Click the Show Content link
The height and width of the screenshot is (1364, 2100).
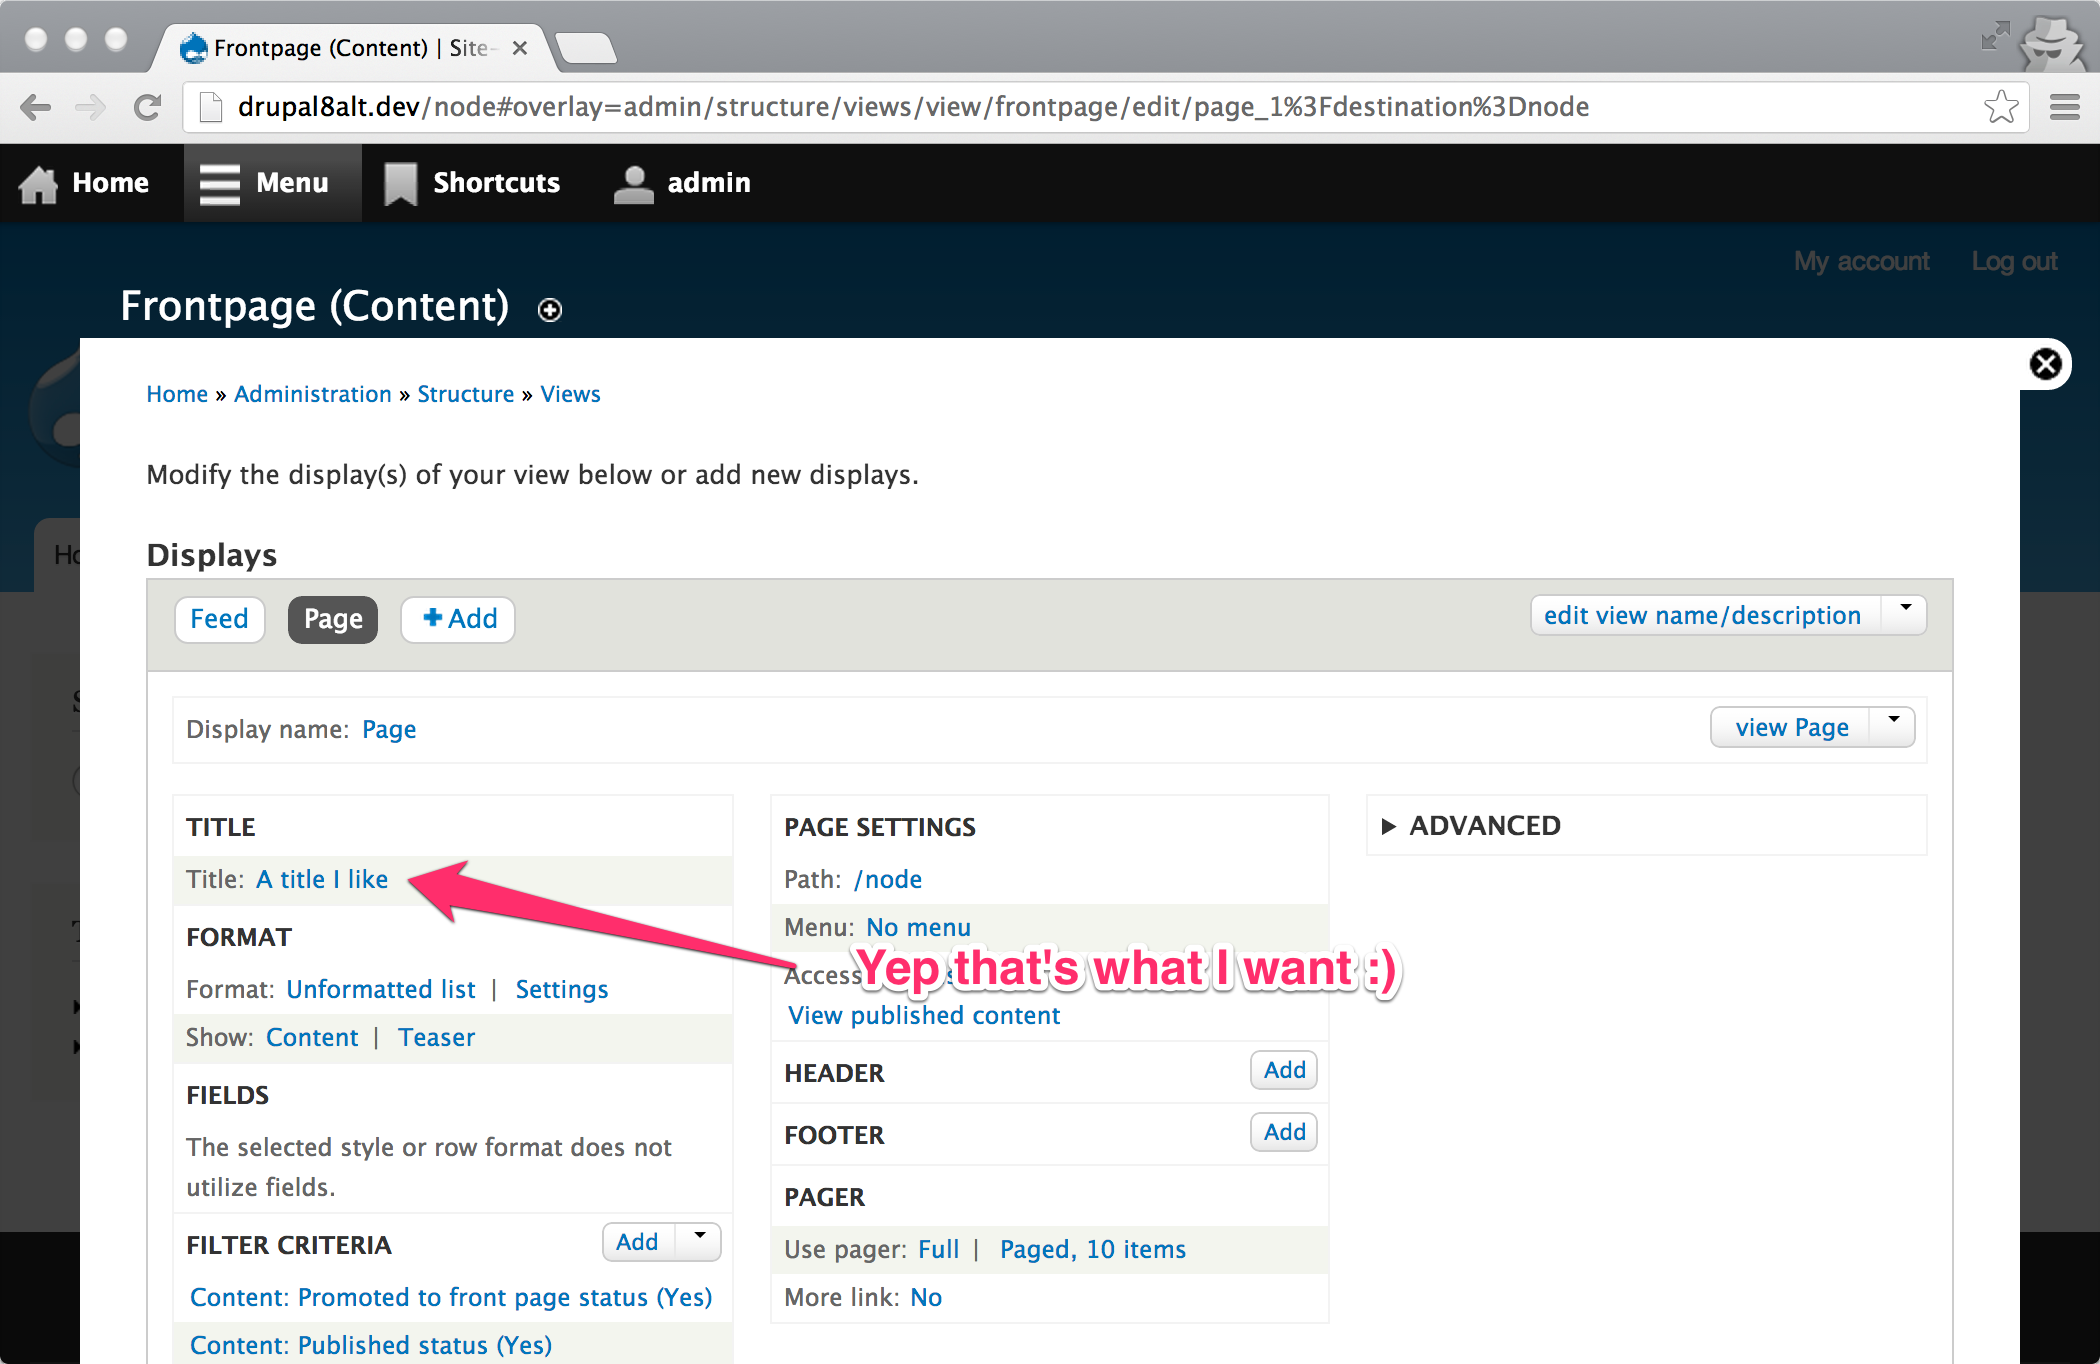click(x=312, y=1037)
